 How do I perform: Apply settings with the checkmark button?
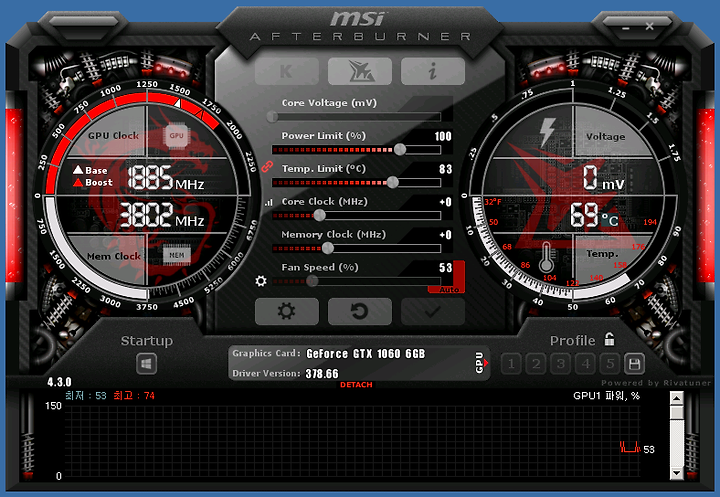433,311
